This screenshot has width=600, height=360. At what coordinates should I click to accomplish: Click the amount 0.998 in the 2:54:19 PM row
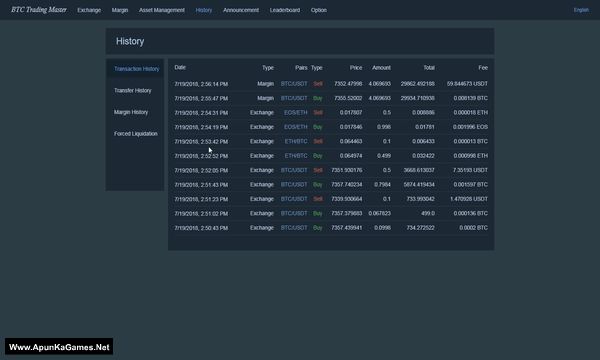(x=384, y=127)
